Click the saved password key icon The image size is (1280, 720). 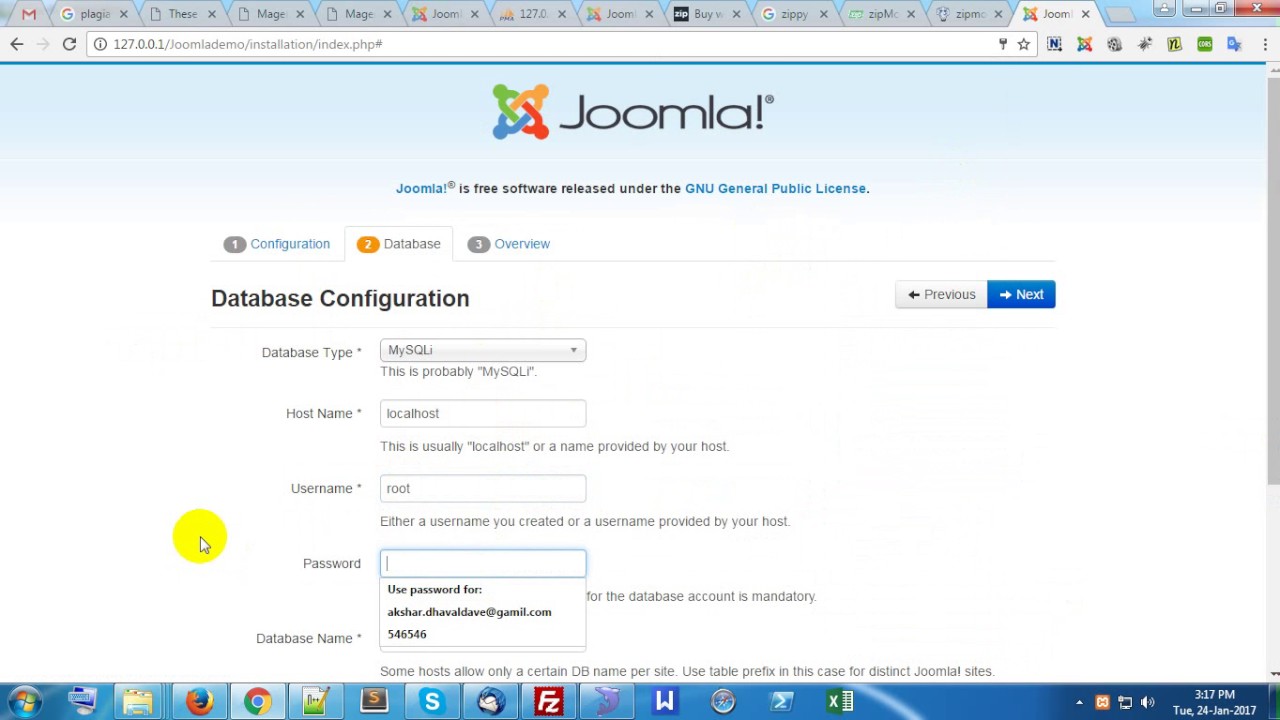1003,44
